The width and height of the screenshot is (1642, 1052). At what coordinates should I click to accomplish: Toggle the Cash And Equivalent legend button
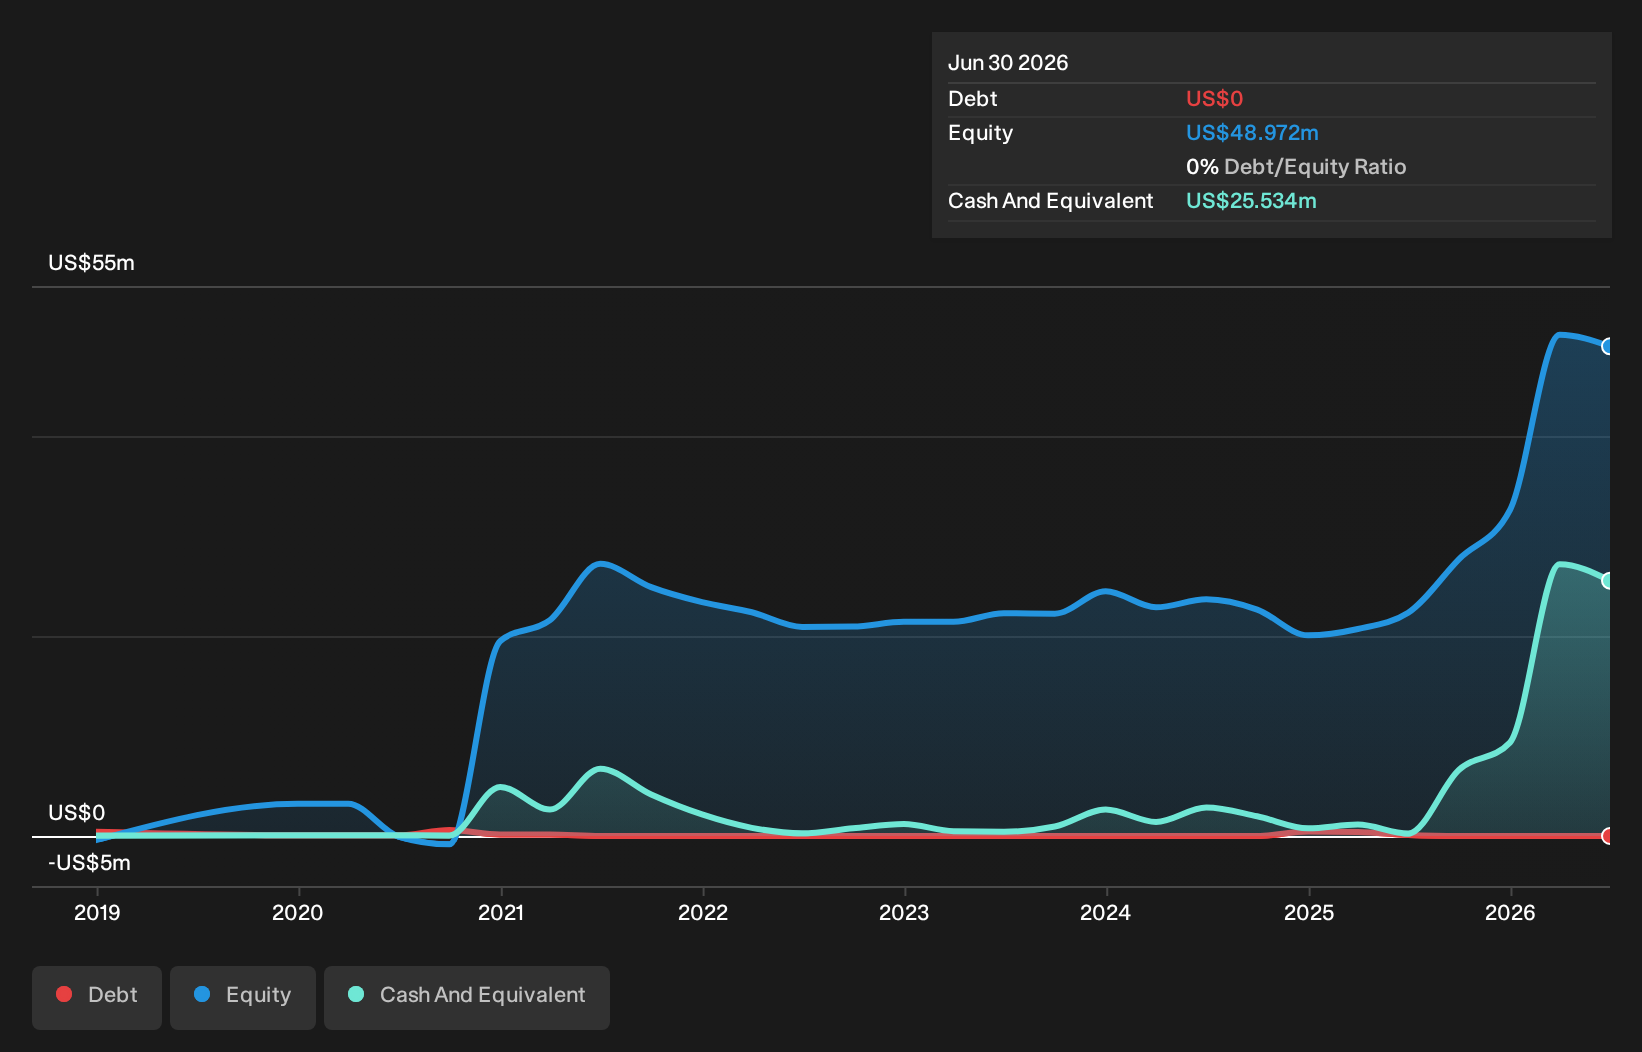click(x=467, y=997)
